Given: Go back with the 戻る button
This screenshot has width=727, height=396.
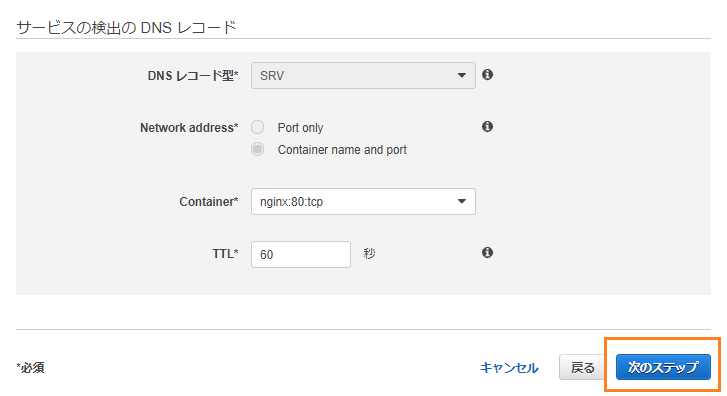Looking at the screenshot, I should (x=583, y=367).
